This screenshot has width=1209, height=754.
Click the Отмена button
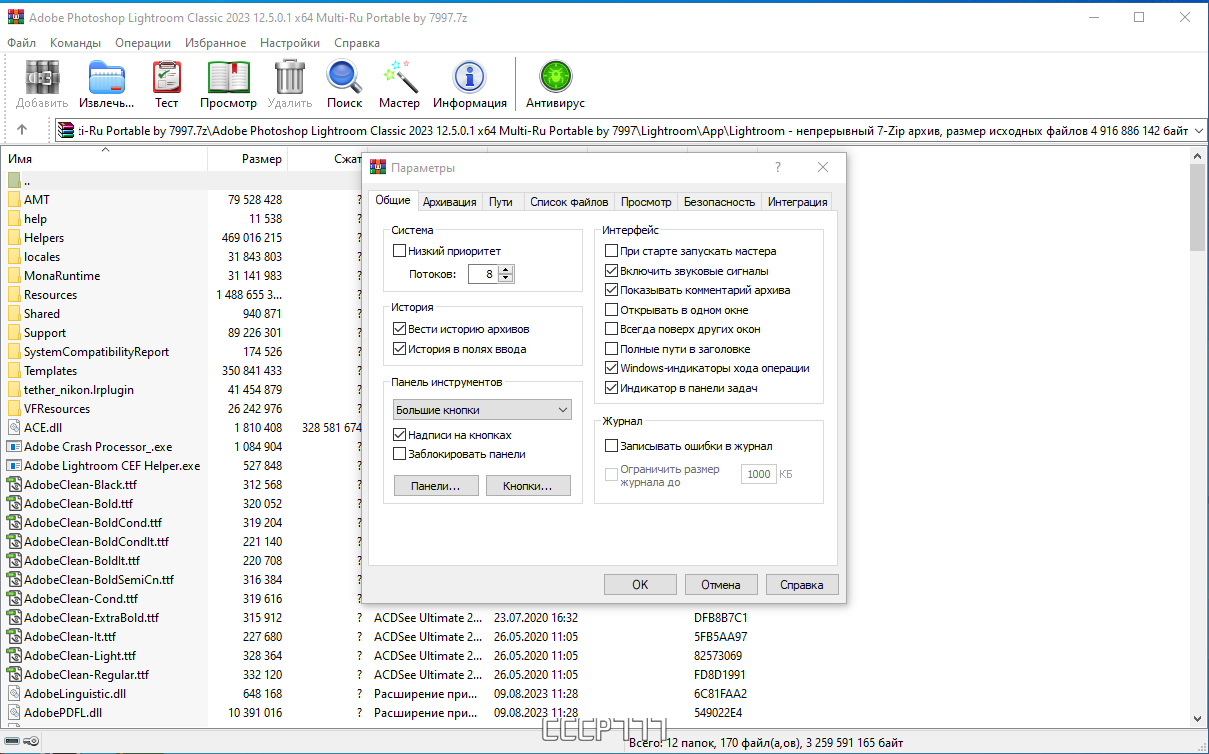[x=721, y=585]
